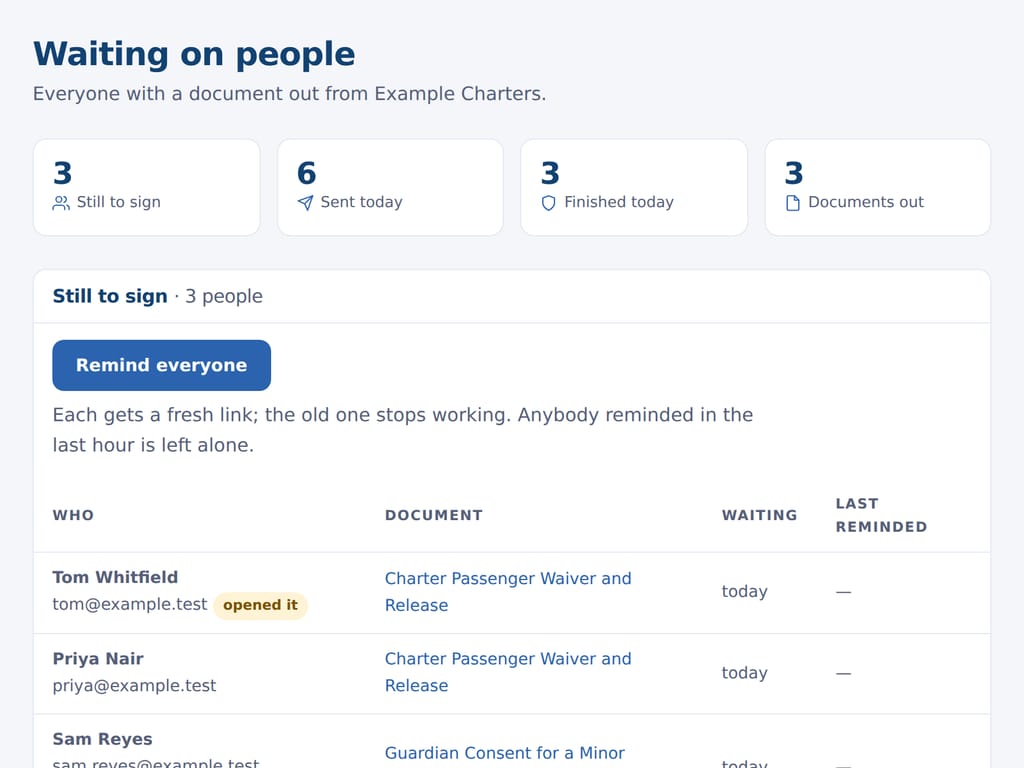Click the WHO column header
The image size is (1024, 768).
pyautogui.click(x=73, y=515)
